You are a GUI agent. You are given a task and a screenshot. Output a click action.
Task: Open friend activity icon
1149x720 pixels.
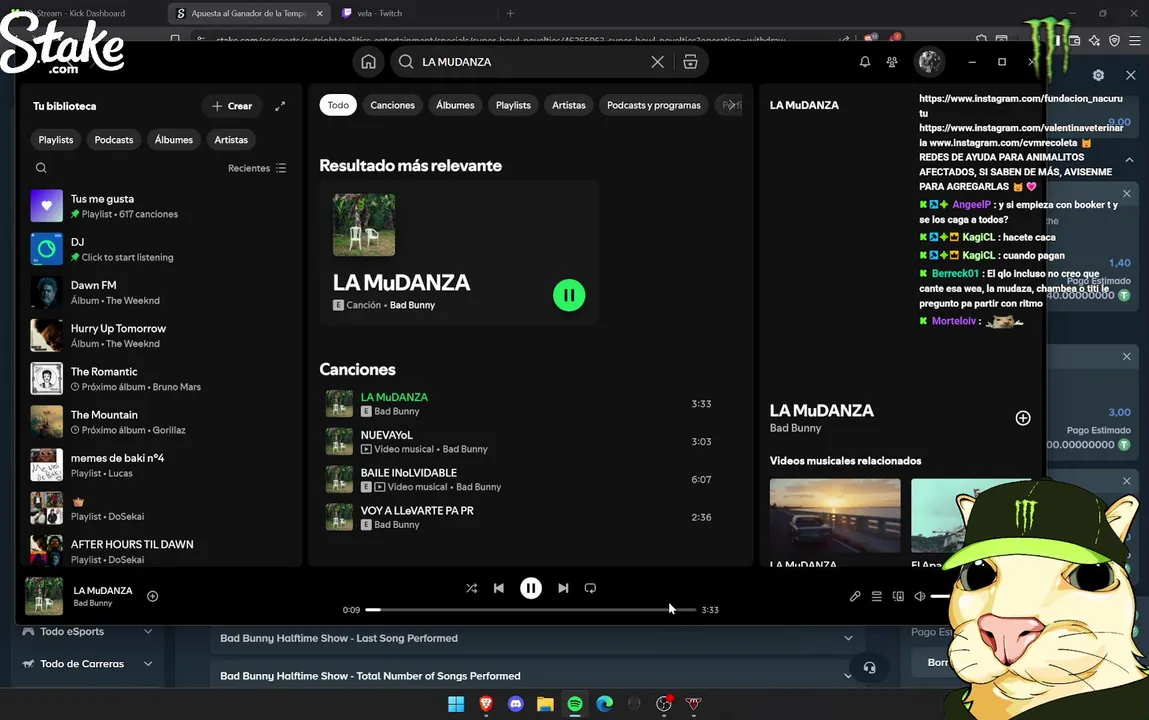click(x=892, y=62)
